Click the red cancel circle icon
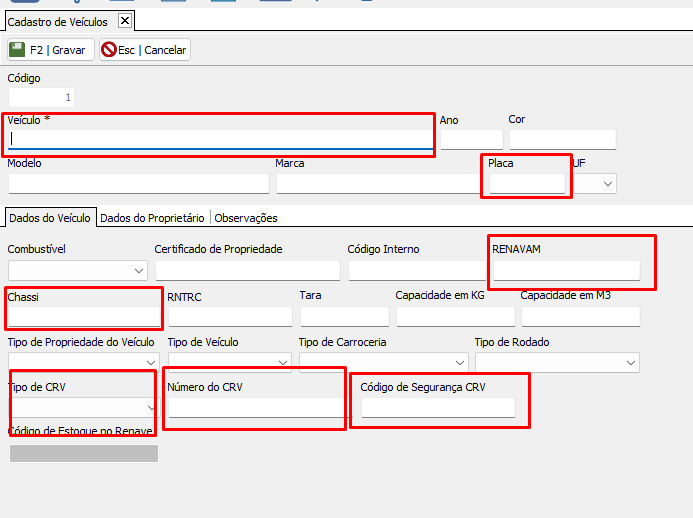693x518 pixels. coord(108,50)
